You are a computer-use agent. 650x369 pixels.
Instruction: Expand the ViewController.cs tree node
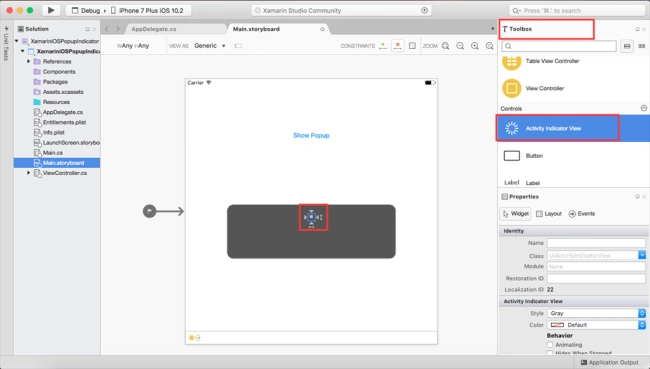(29, 173)
